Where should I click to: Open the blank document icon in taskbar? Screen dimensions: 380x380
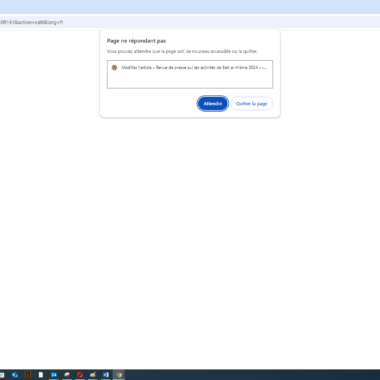pyautogui.click(x=41, y=375)
